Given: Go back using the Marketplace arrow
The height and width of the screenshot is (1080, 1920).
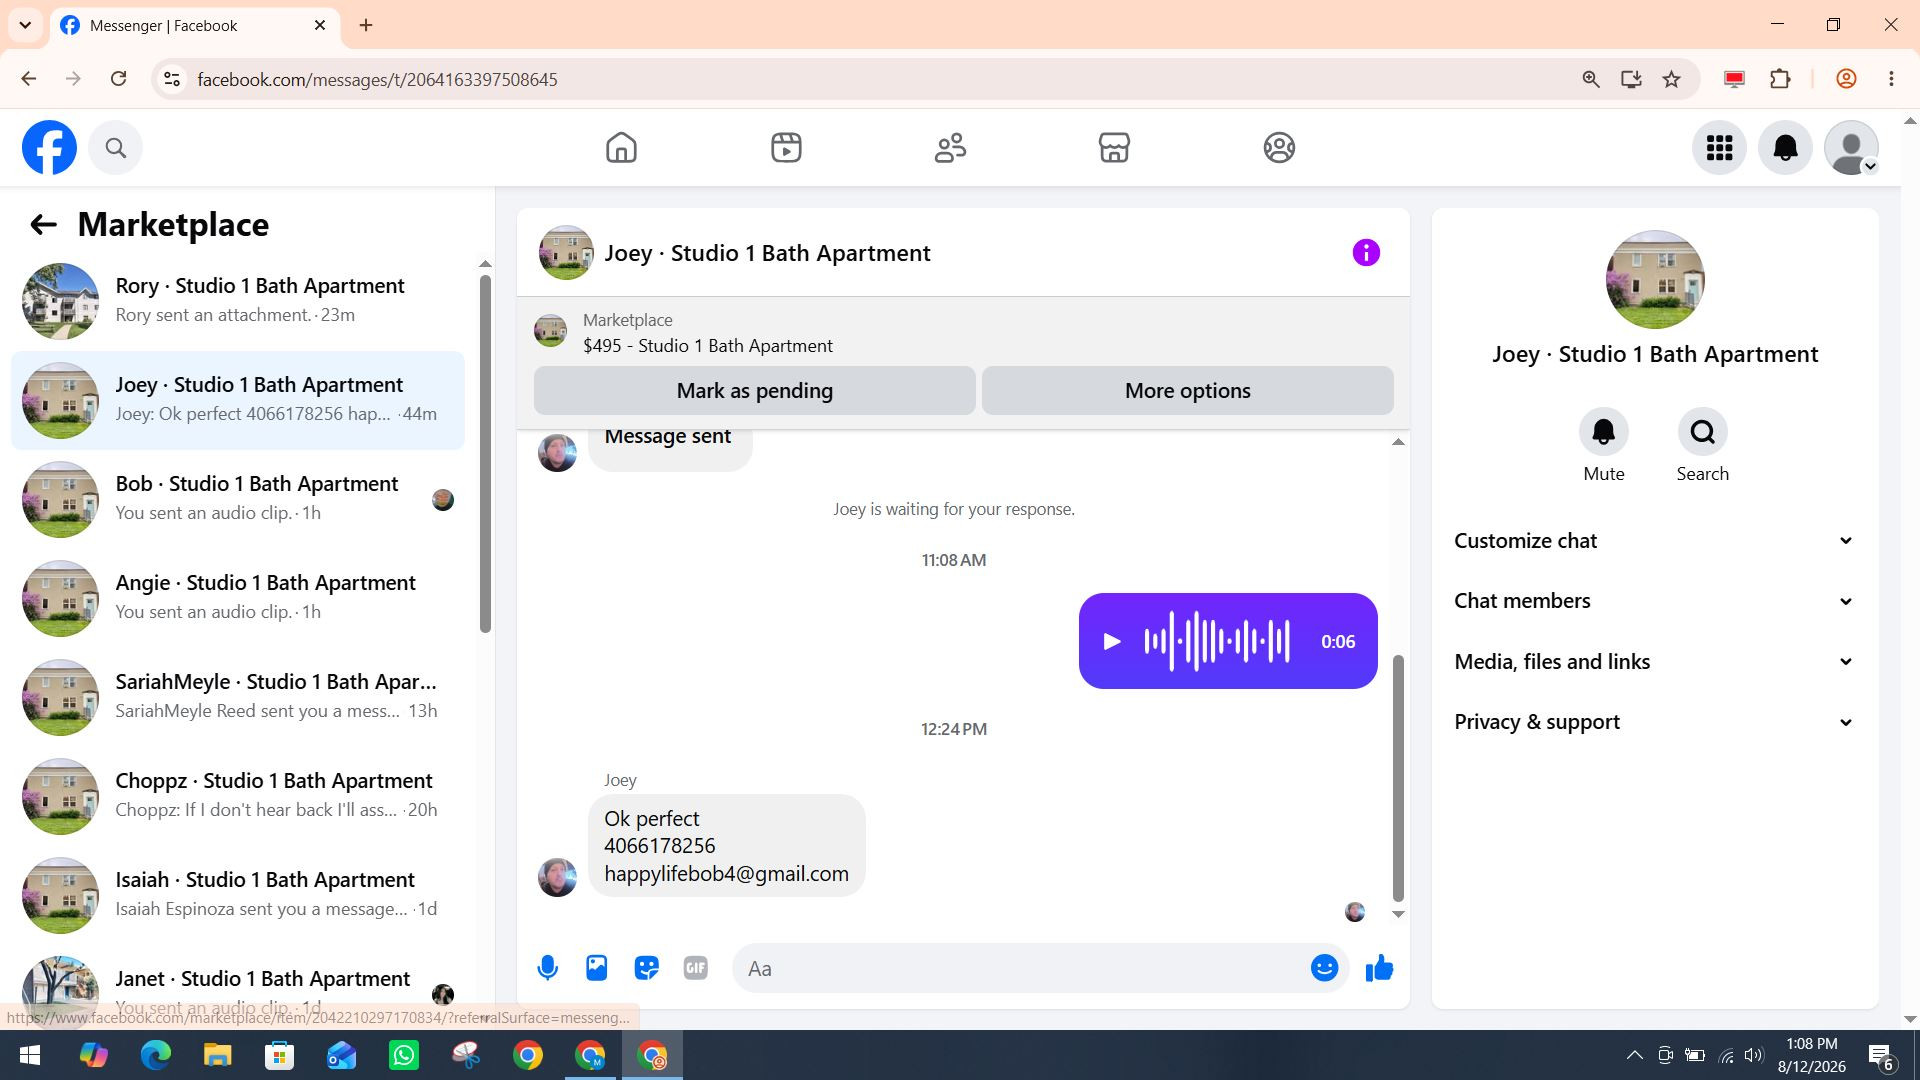Looking at the screenshot, I should point(43,224).
